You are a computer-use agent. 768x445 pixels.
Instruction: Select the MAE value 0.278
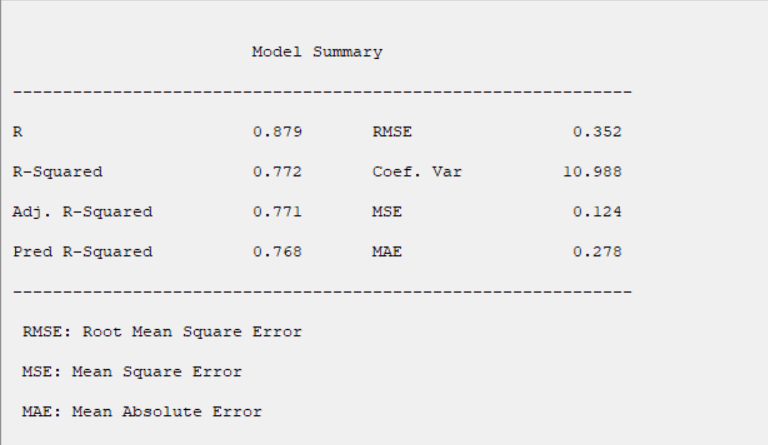pos(598,252)
